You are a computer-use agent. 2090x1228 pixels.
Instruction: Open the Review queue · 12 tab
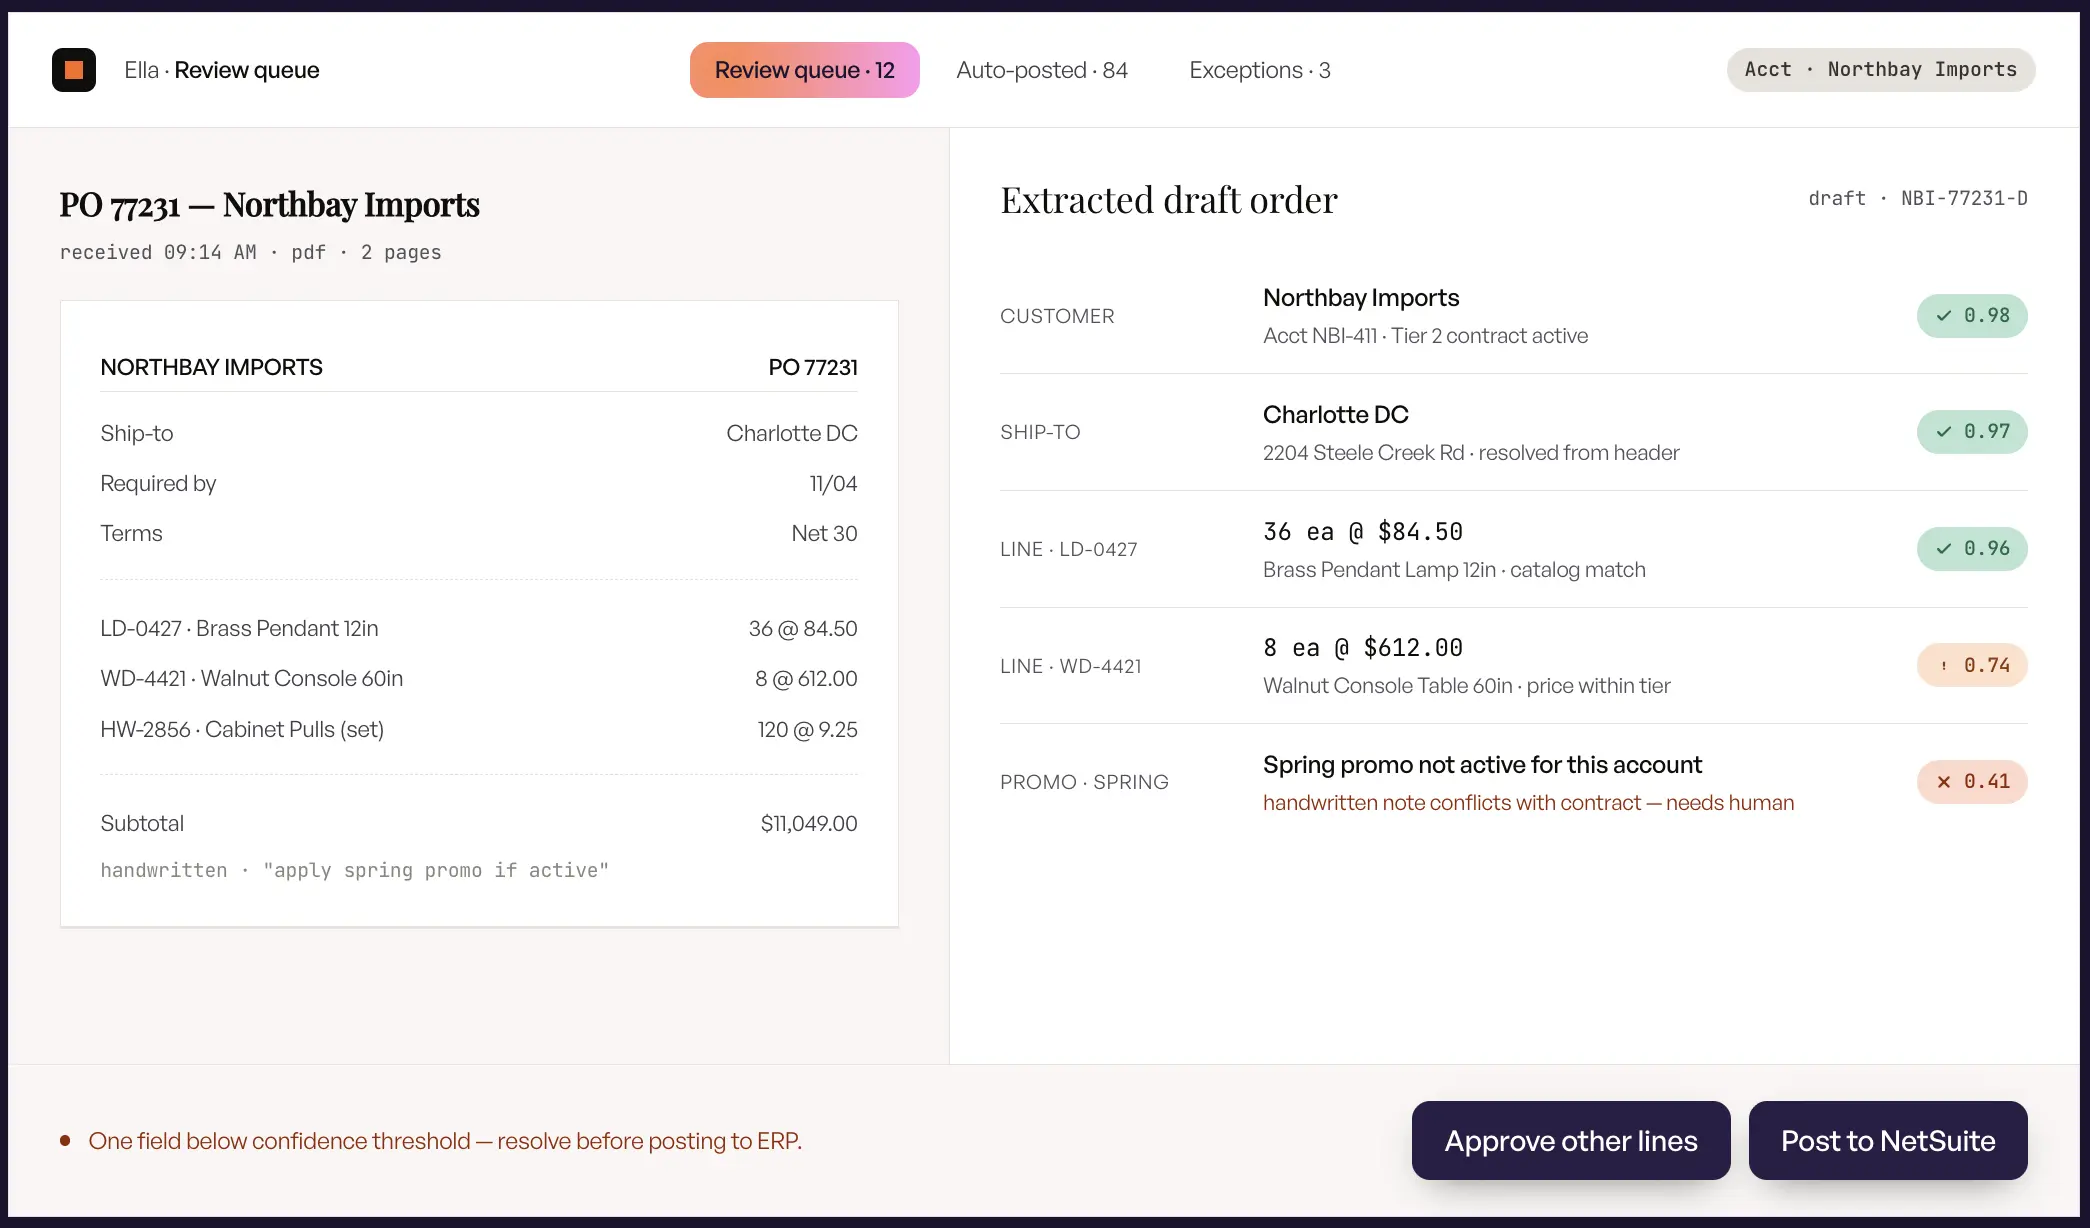click(x=805, y=70)
